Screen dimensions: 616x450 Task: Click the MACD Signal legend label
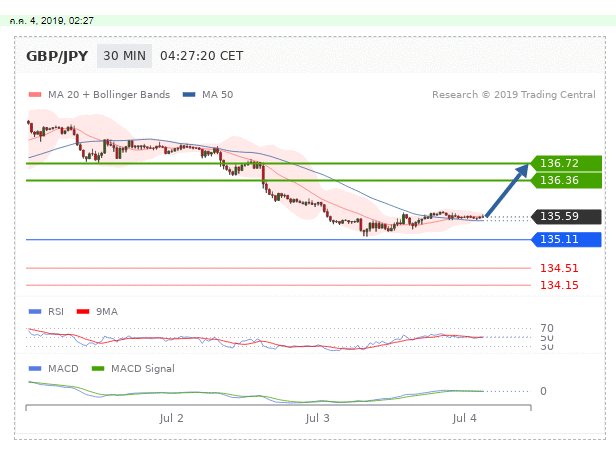(143, 369)
